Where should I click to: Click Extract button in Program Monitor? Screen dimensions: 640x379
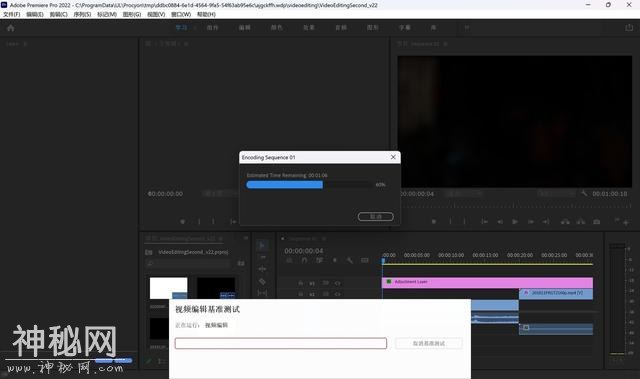(581, 222)
